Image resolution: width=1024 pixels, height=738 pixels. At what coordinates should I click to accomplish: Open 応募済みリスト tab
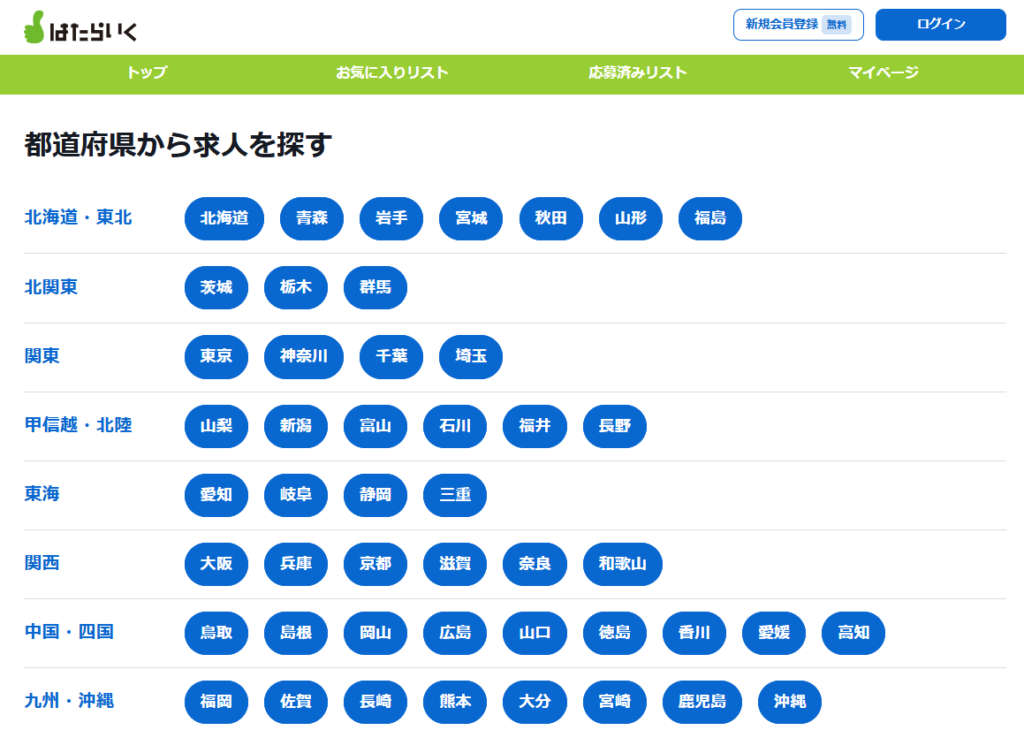pos(637,72)
